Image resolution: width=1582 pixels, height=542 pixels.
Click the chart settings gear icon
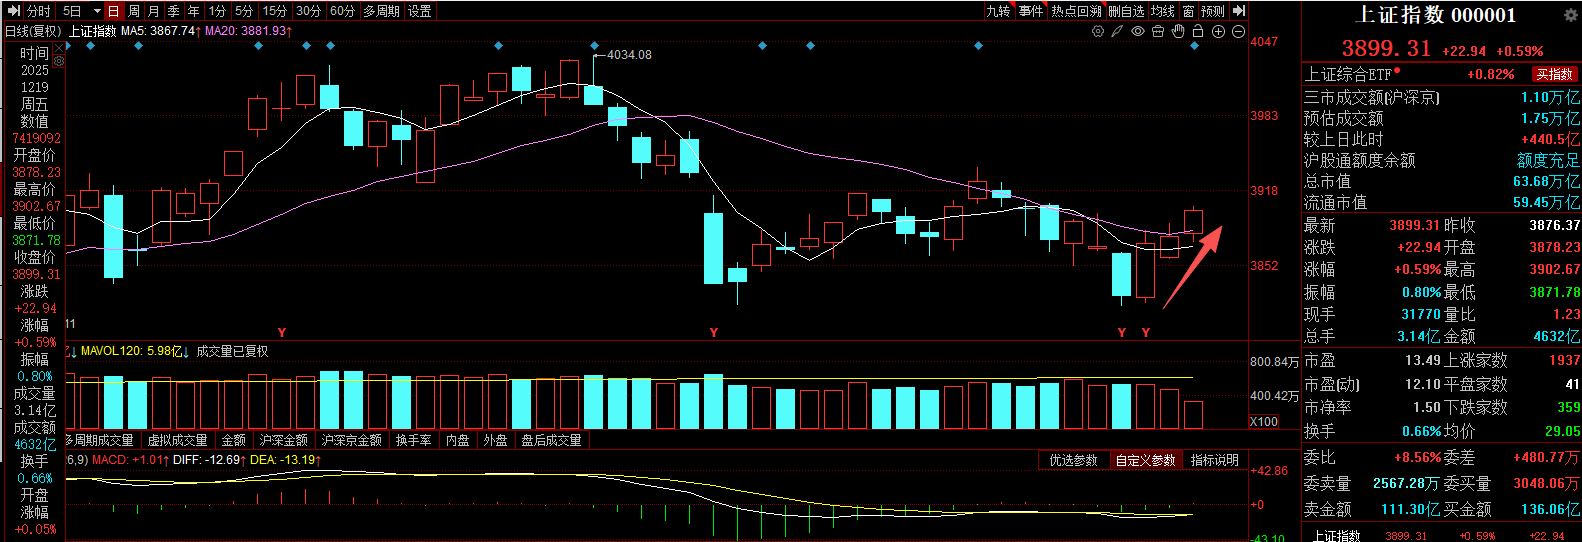pos(1097,31)
